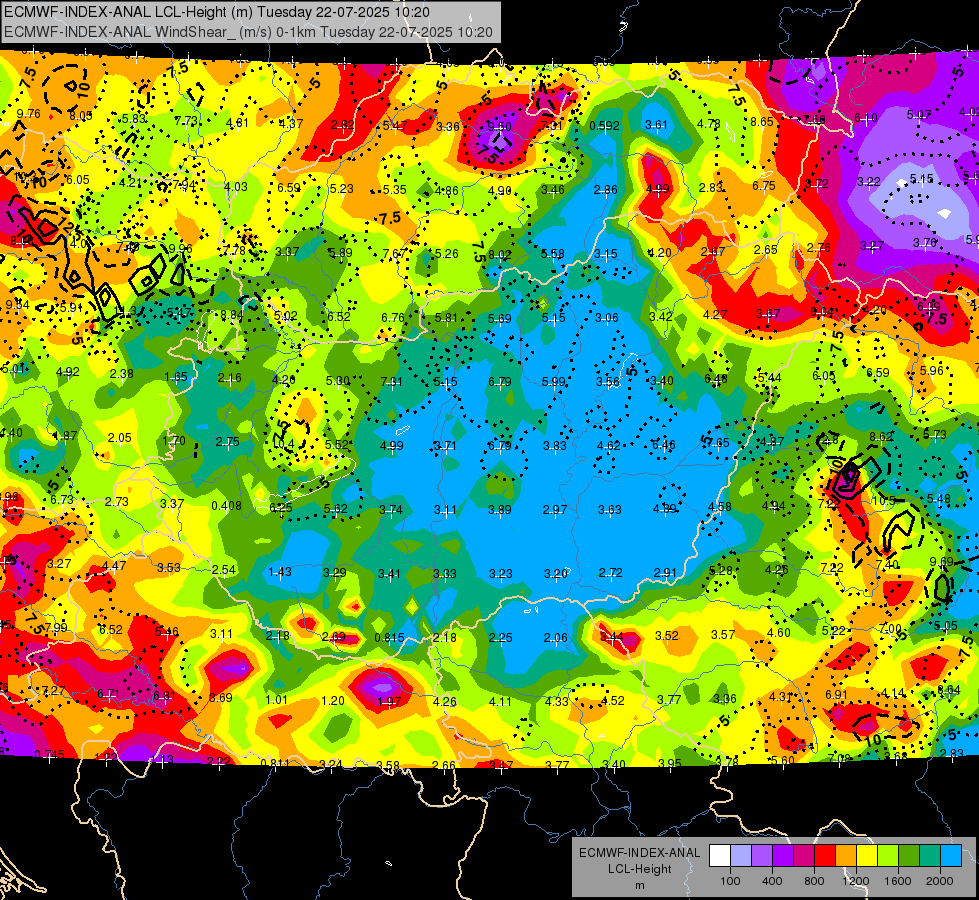Screen dimensions: 979x900
Task: Click the orange legend color swatch
Action: pos(846,856)
